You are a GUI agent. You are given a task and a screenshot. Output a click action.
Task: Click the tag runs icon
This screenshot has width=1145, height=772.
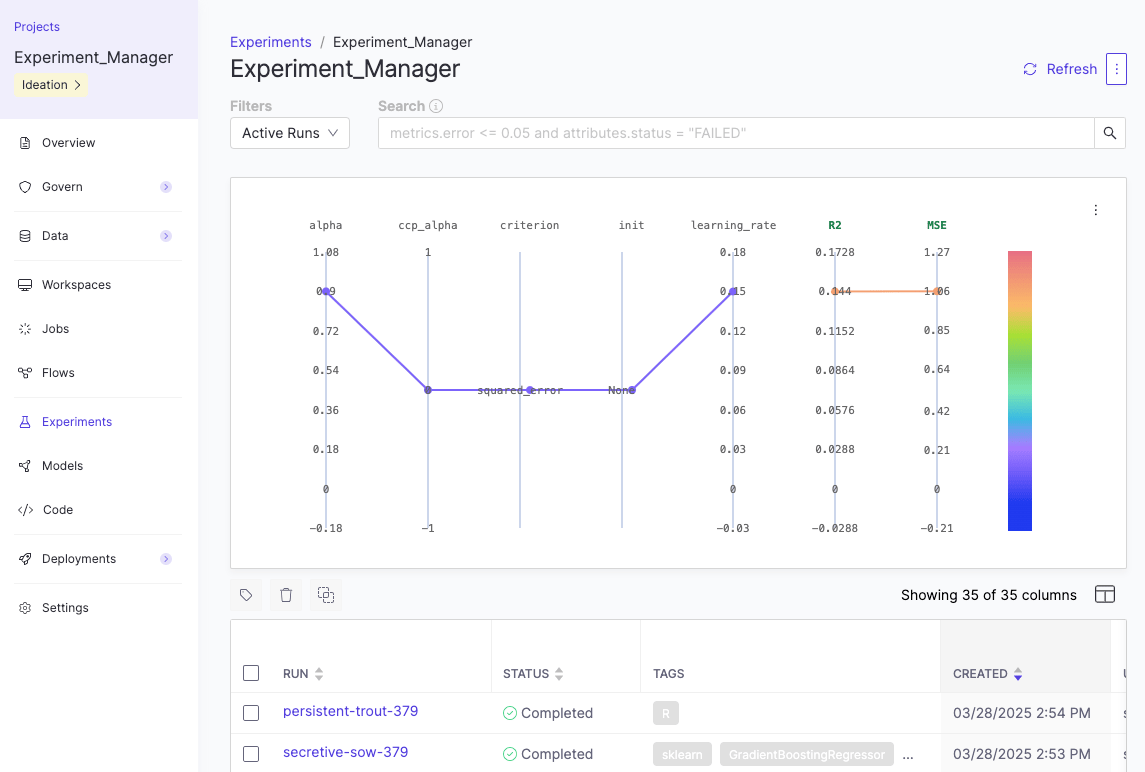pos(246,595)
